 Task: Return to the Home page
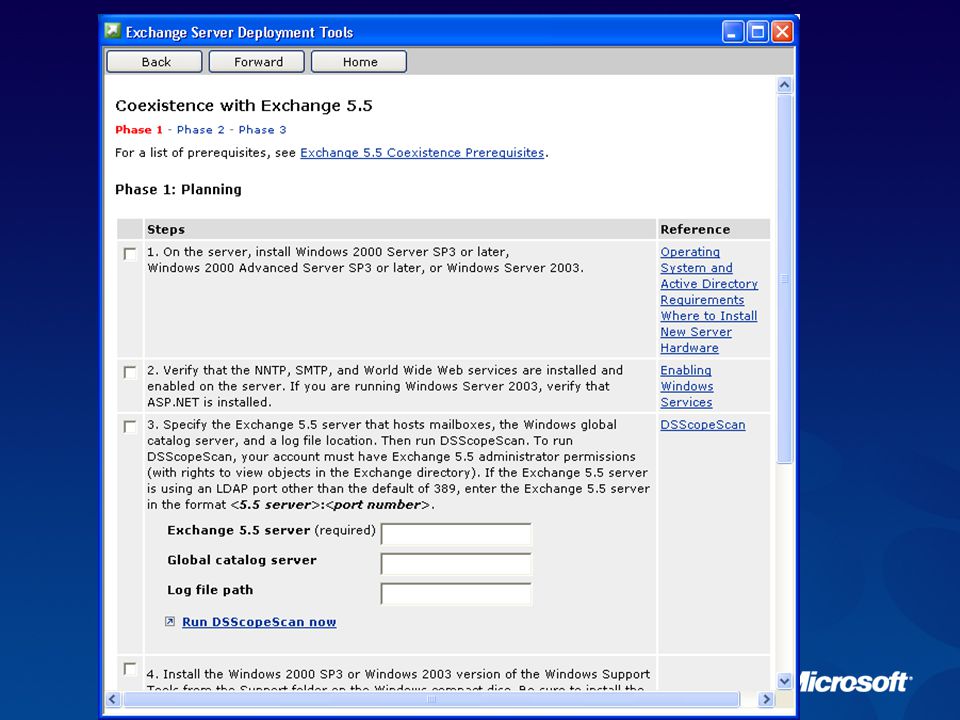pyautogui.click(x=359, y=62)
